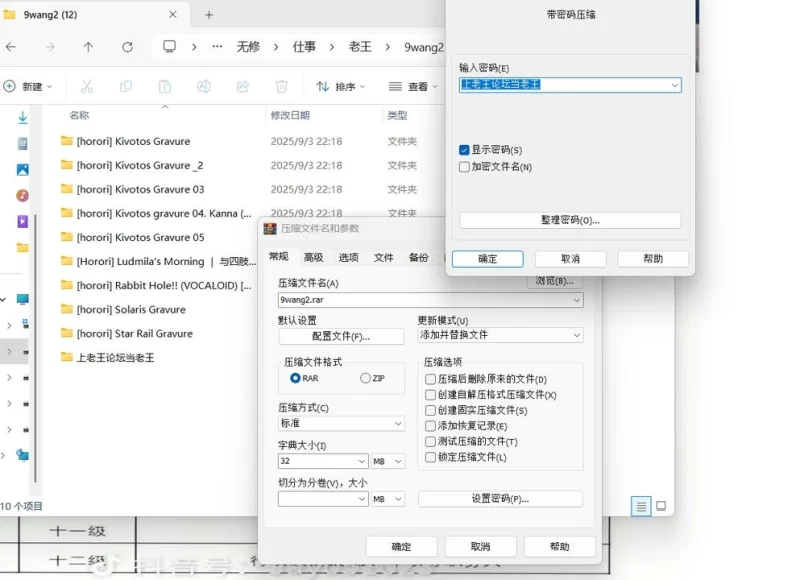This screenshot has height=580, width=800.
Task: Click This PC monitor in sidebar
Action: point(22,299)
